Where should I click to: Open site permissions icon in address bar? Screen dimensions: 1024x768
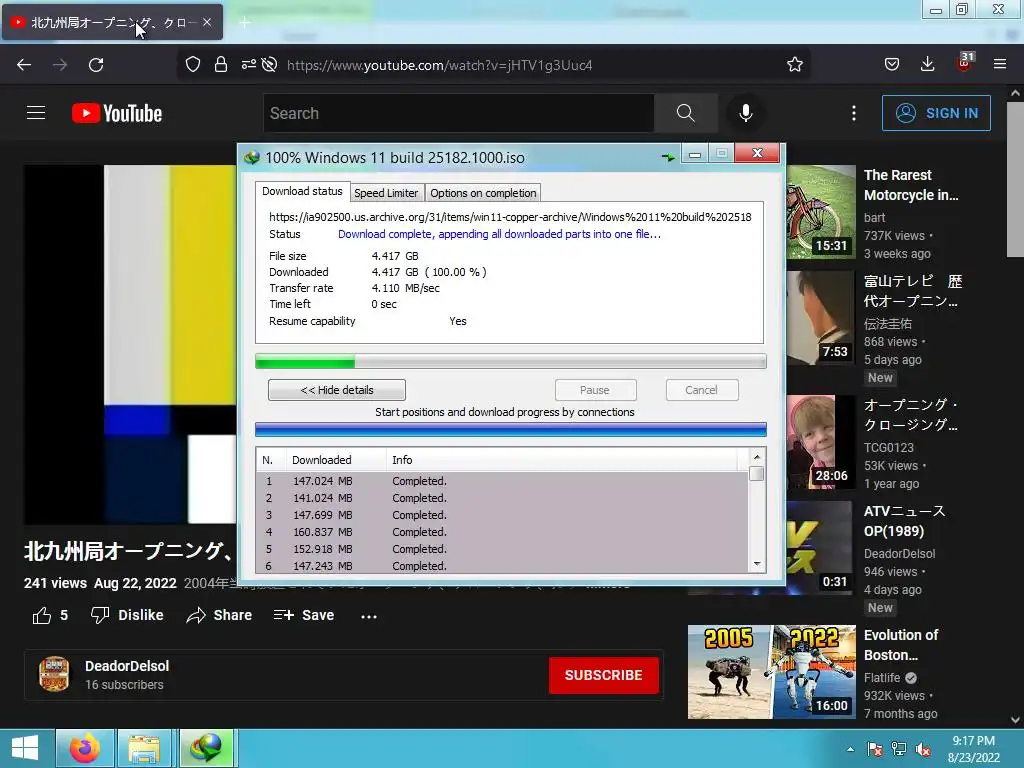(x=248, y=65)
